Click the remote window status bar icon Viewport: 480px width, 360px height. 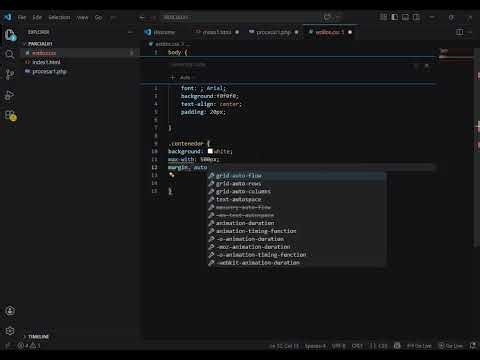click(x=8, y=346)
